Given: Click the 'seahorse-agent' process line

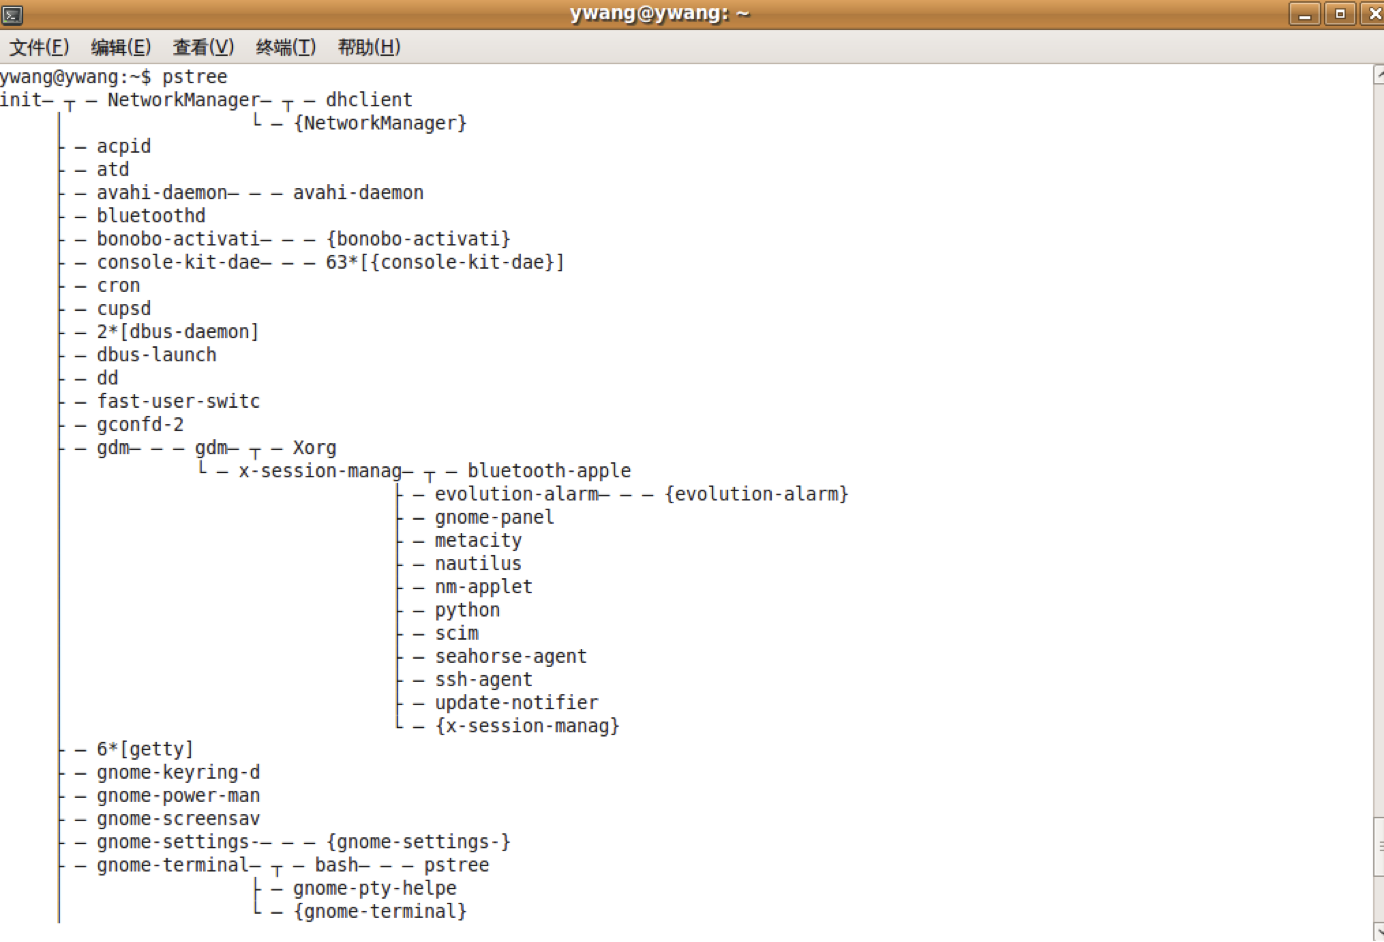Looking at the screenshot, I should (x=511, y=657).
